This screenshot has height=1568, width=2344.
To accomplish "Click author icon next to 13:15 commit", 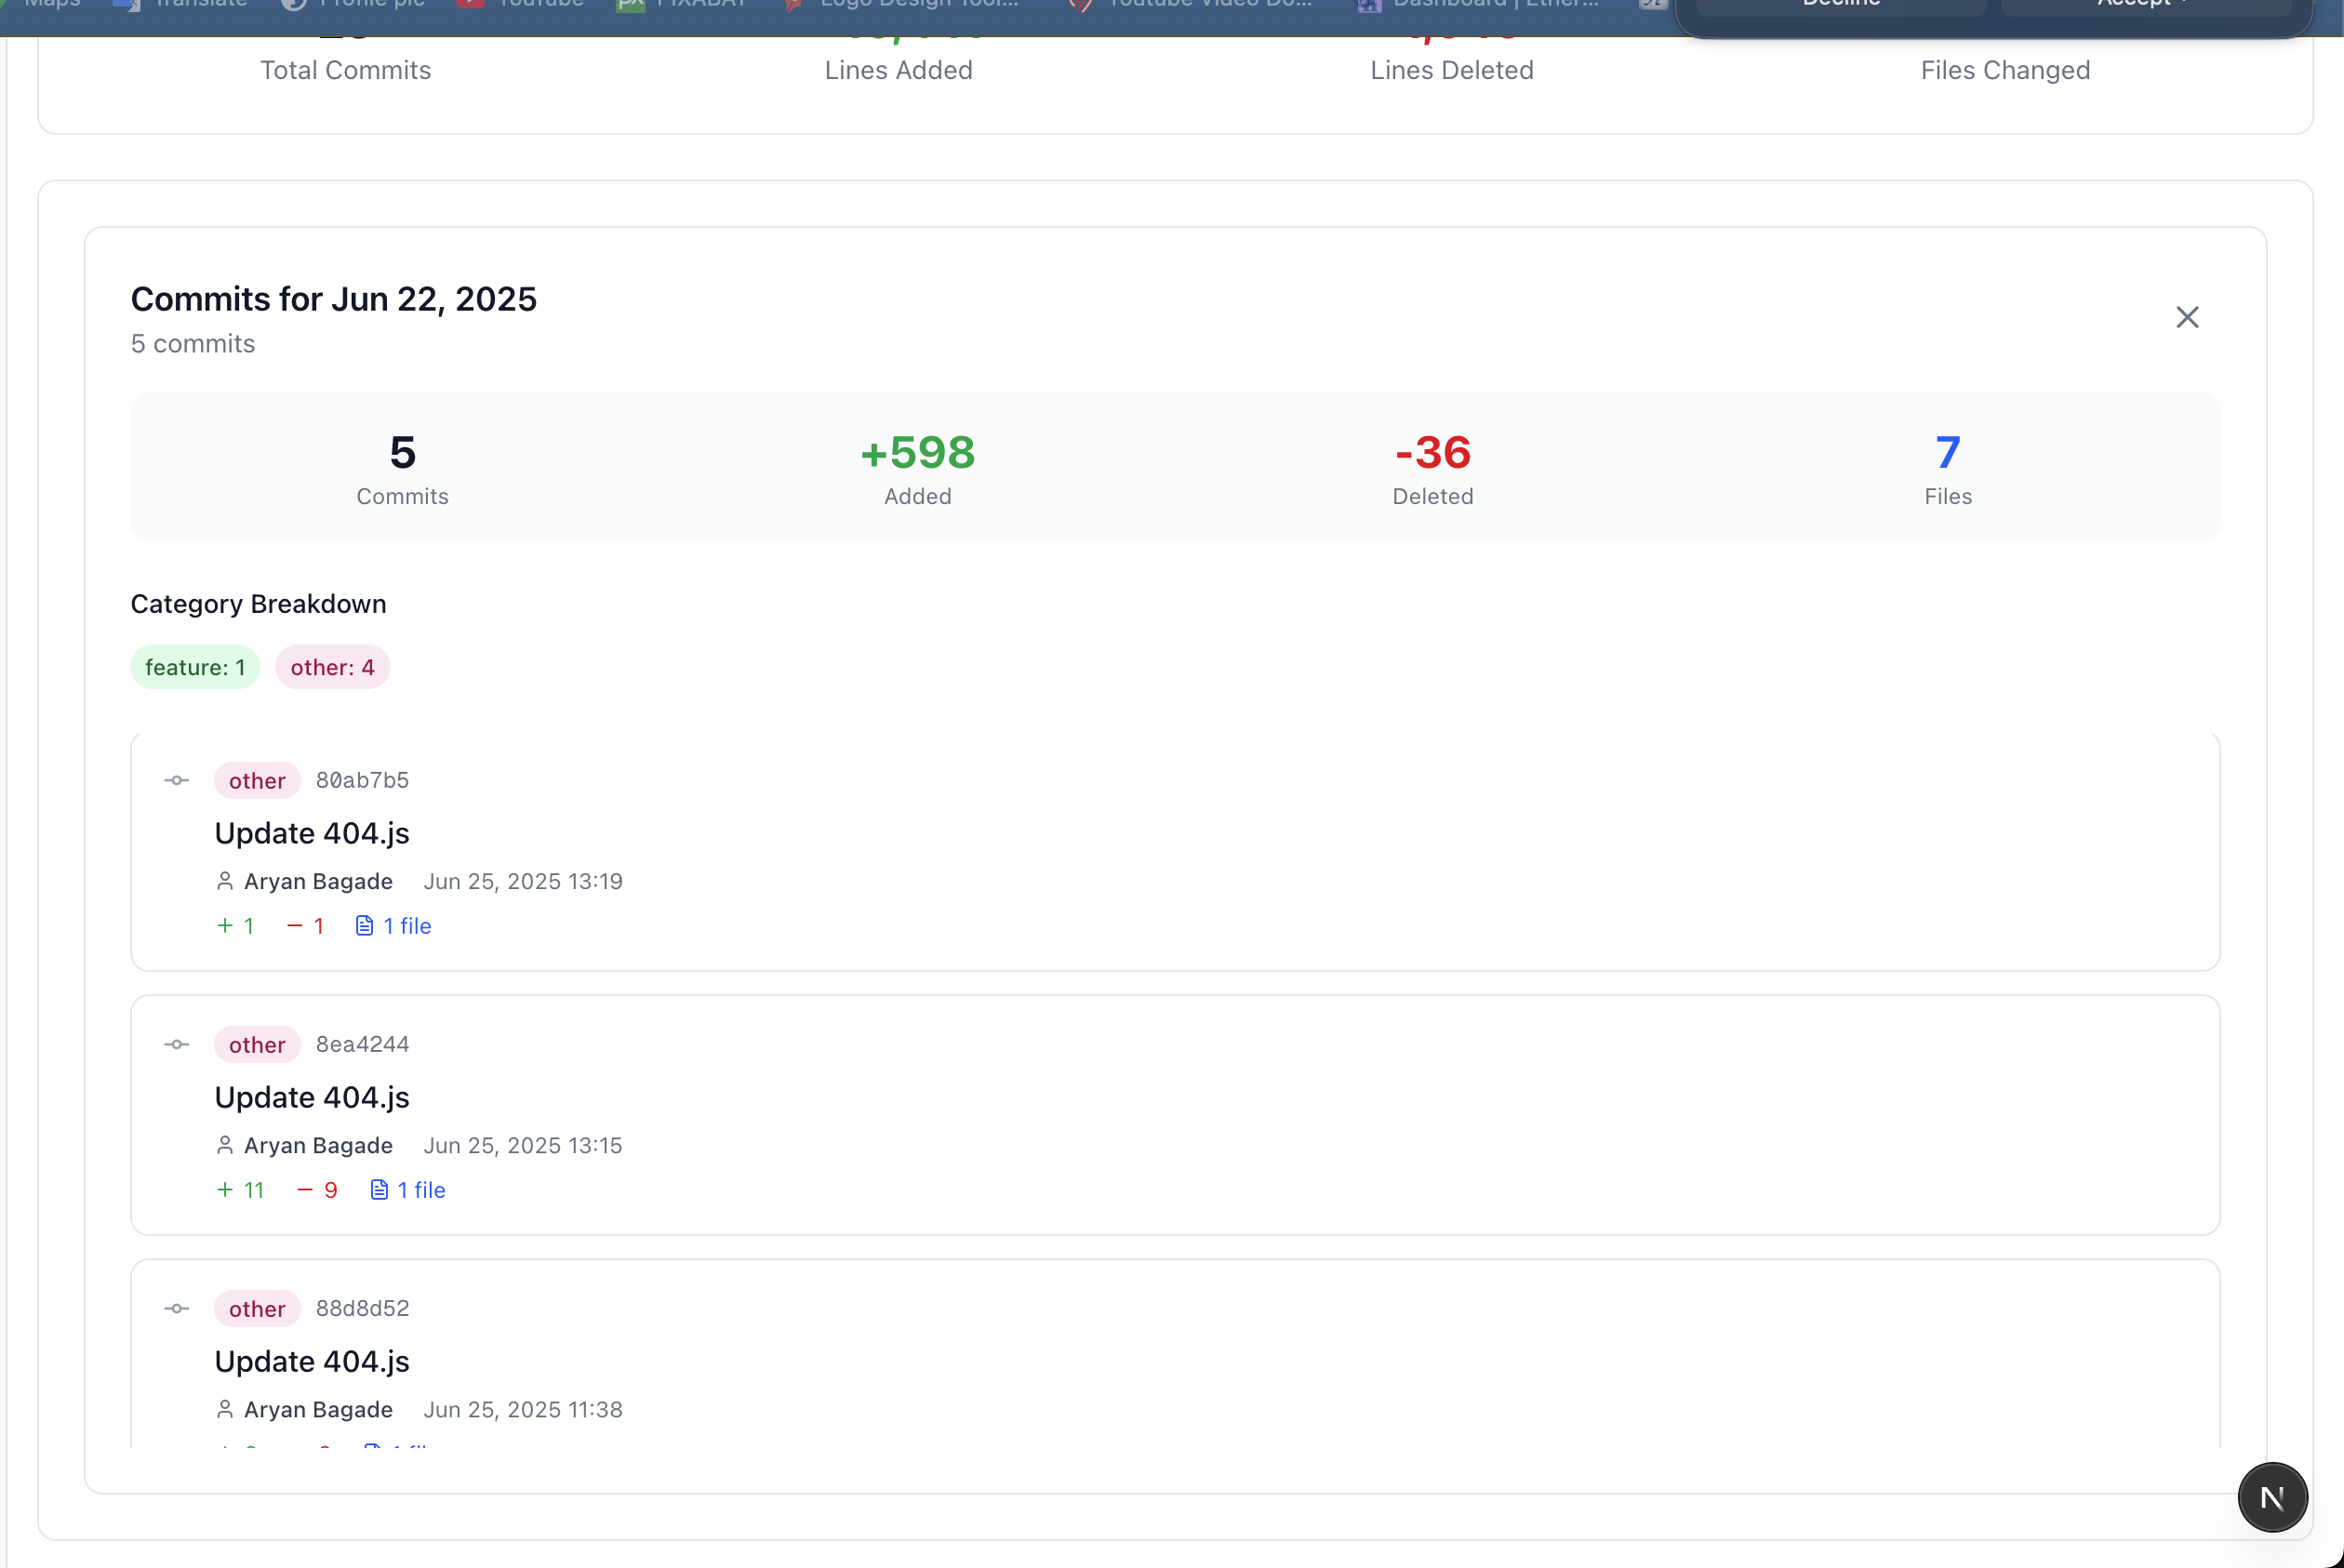I will [x=225, y=1145].
